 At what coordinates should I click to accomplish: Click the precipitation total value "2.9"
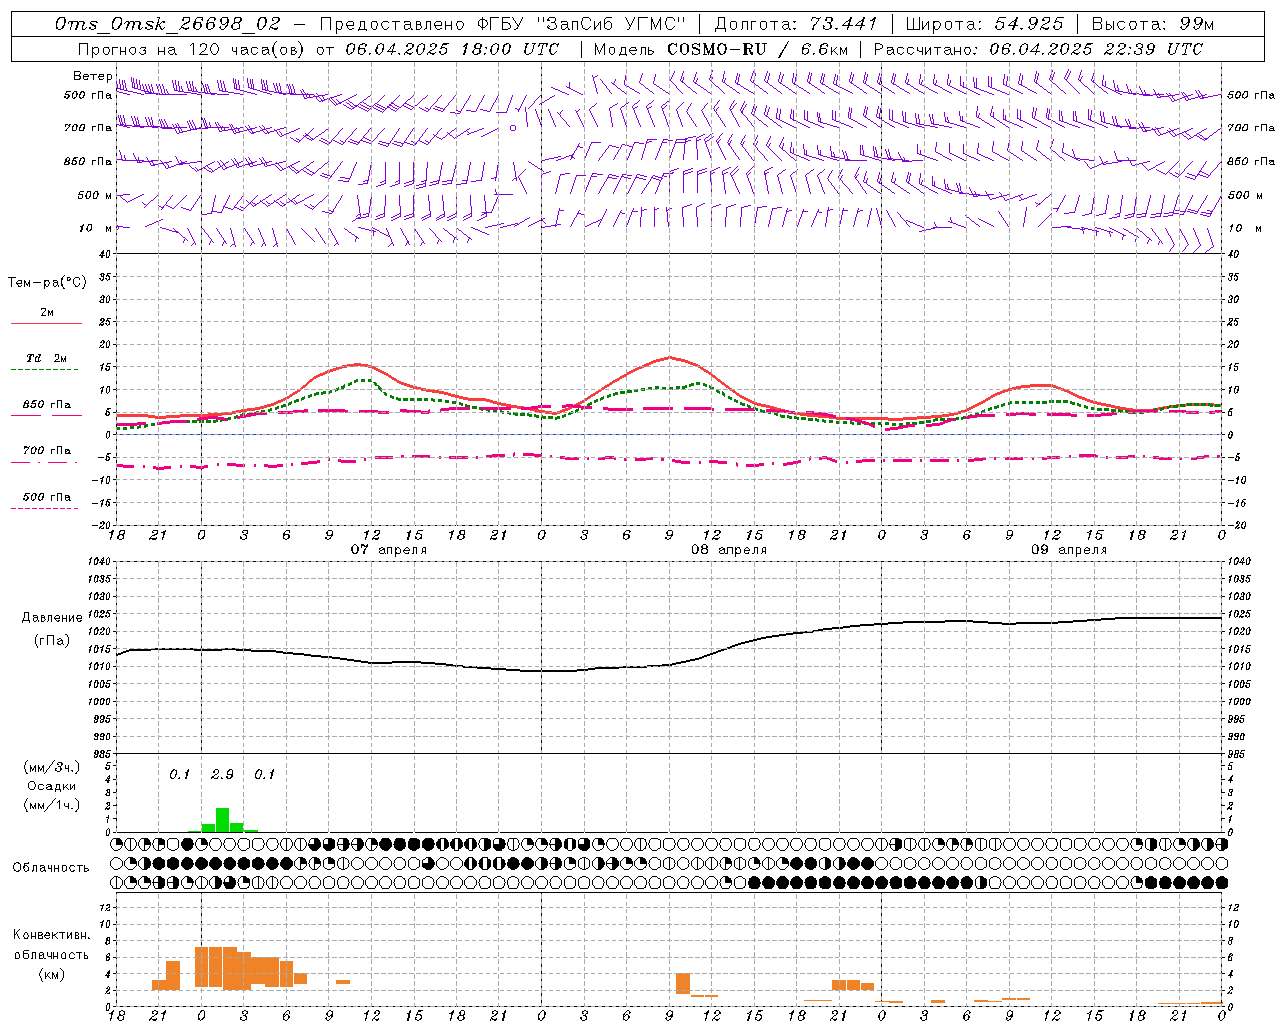(x=222, y=774)
